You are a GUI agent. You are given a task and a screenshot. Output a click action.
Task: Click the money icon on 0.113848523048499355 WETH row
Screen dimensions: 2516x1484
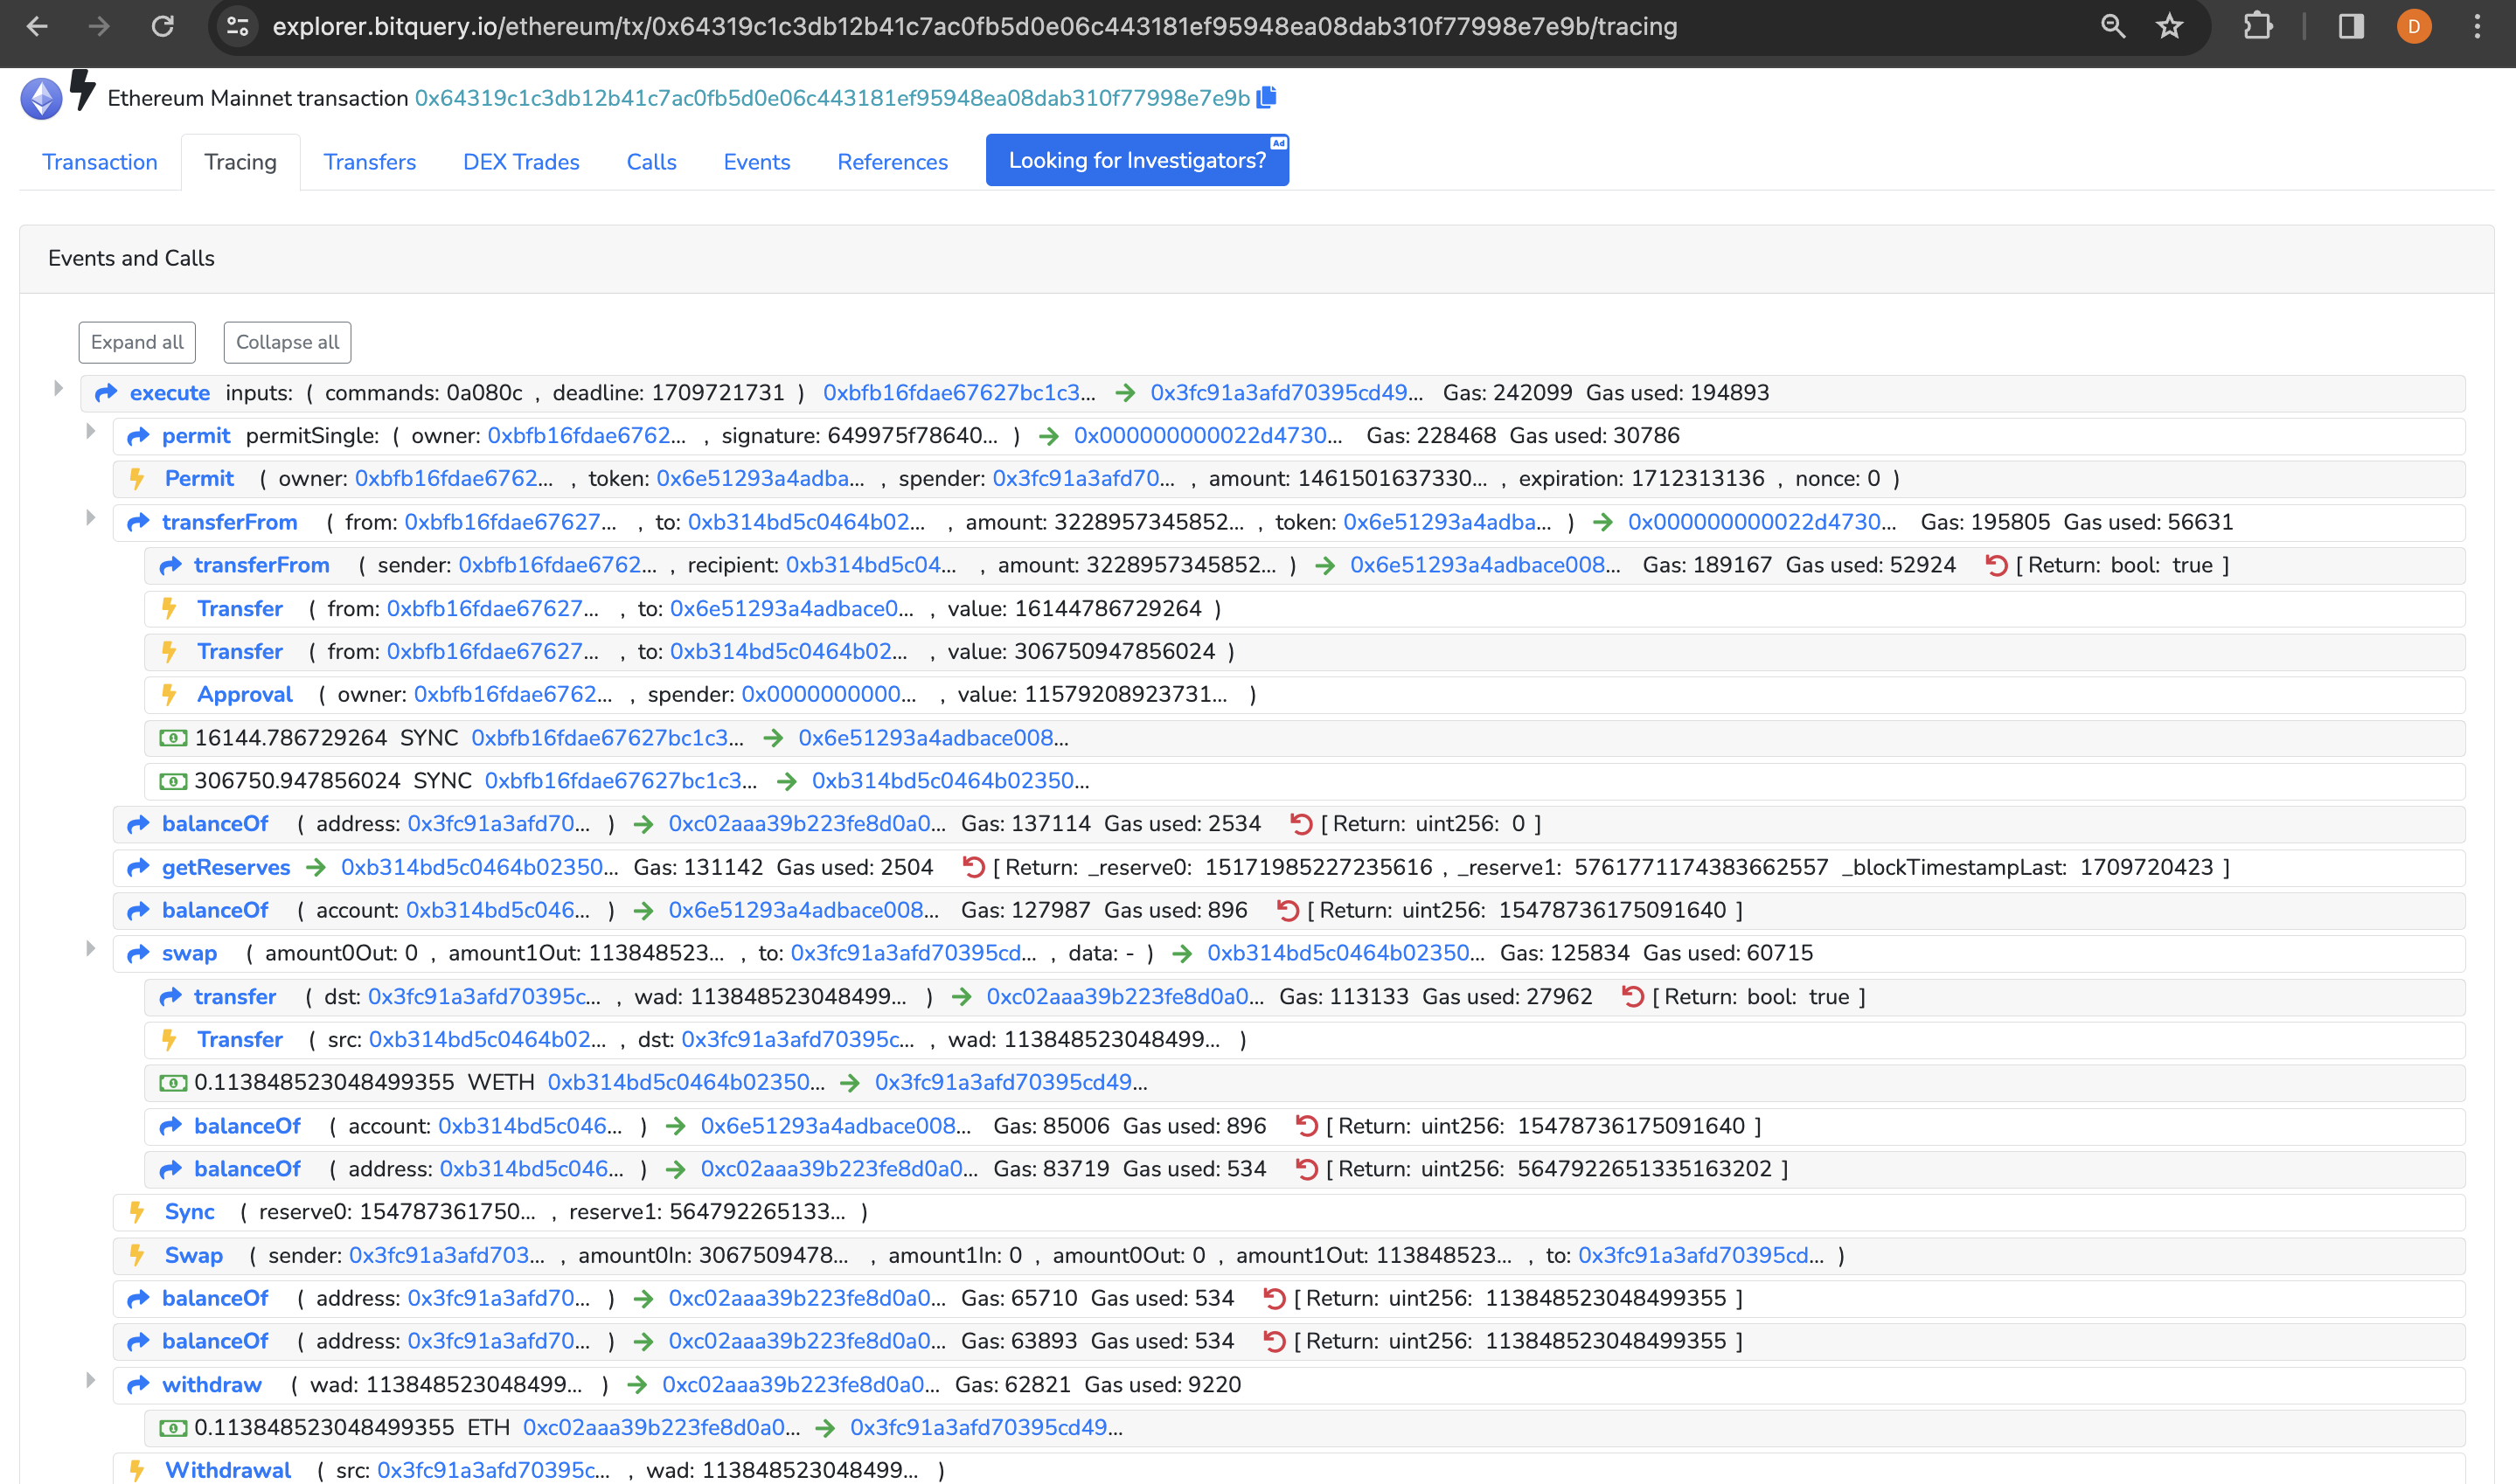pyautogui.click(x=173, y=1083)
